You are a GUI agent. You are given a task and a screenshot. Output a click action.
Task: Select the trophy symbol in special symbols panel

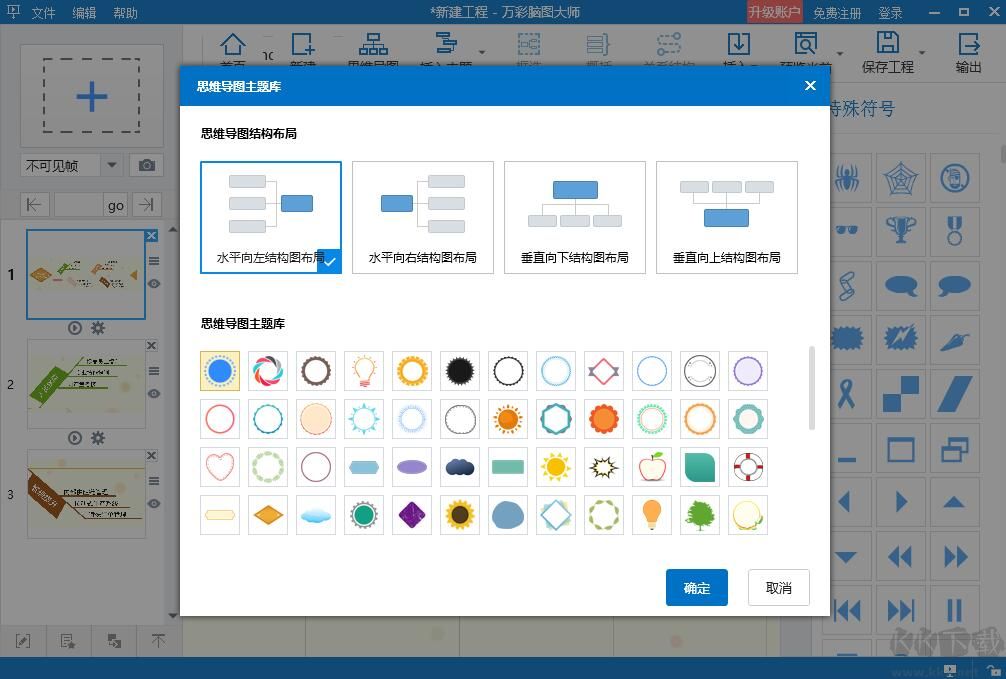click(x=901, y=231)
